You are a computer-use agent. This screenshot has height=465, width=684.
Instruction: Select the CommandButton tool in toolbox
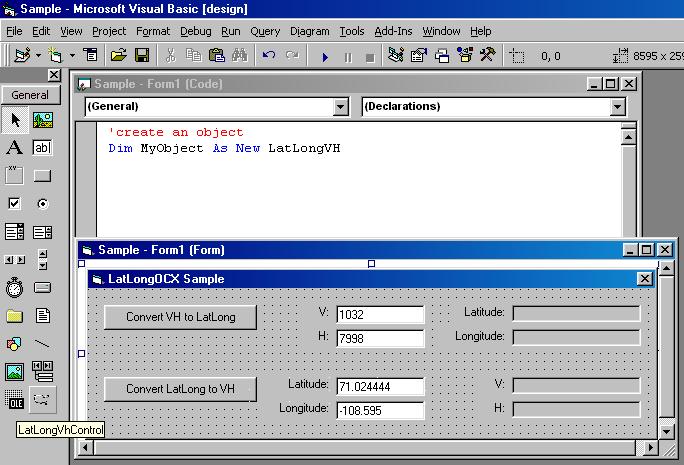point(43,175)
